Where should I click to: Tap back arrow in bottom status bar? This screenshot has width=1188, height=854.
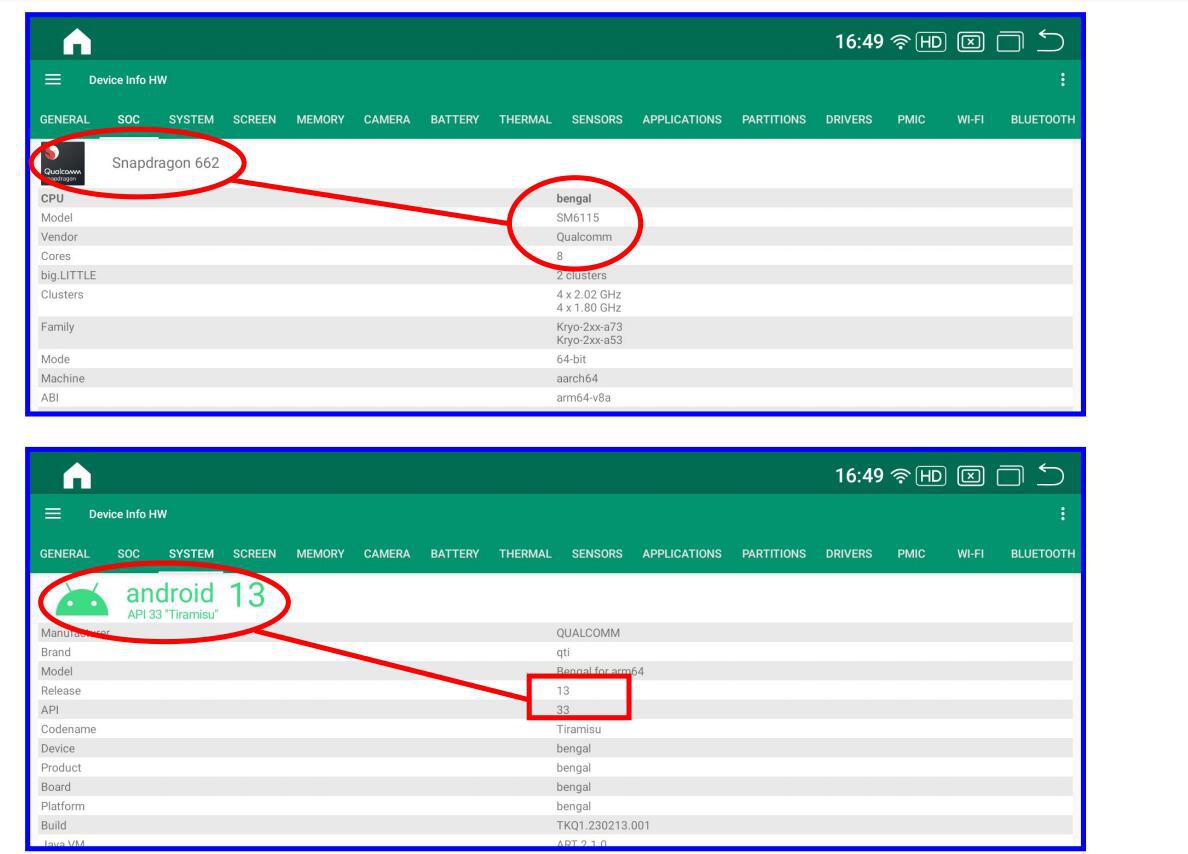coord(1050,475)
